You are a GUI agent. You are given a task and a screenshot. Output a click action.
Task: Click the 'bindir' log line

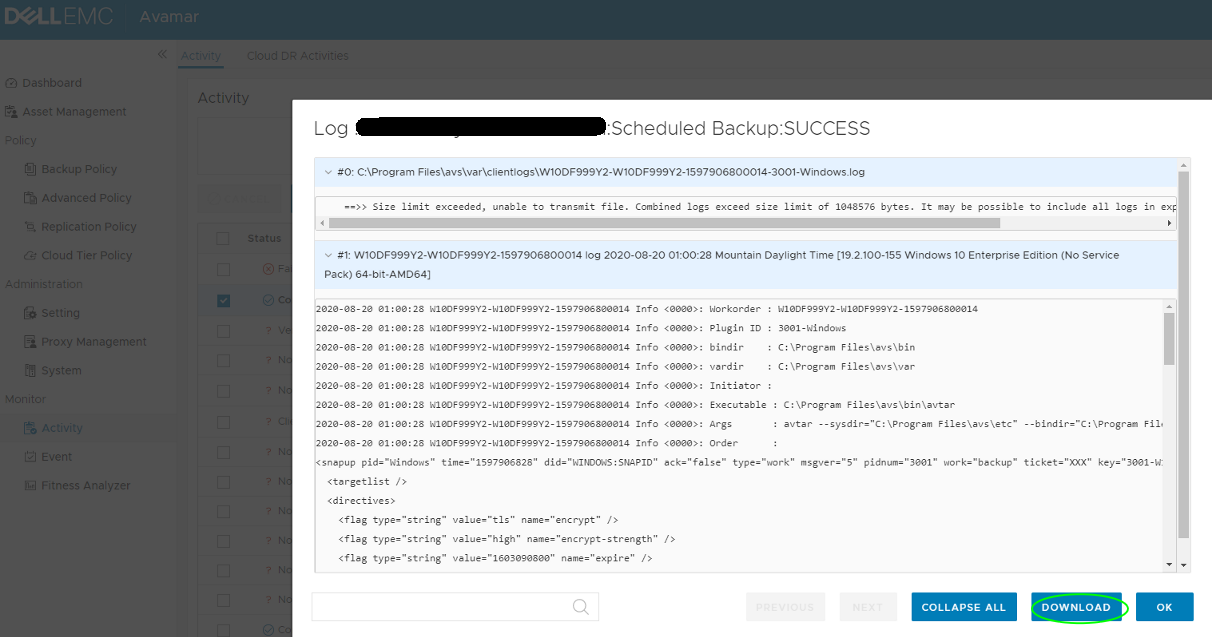(x=615, y=347)
